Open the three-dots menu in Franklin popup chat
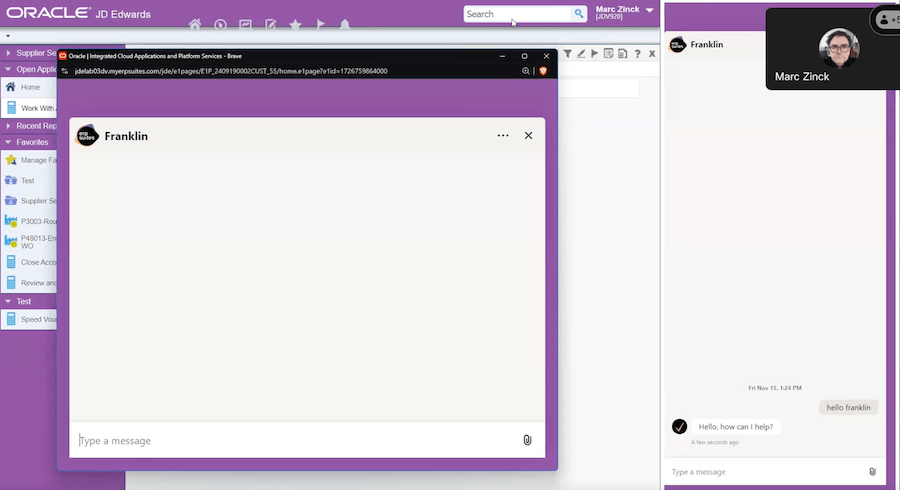Screen dimensions: 900x490 coord(503,135)
